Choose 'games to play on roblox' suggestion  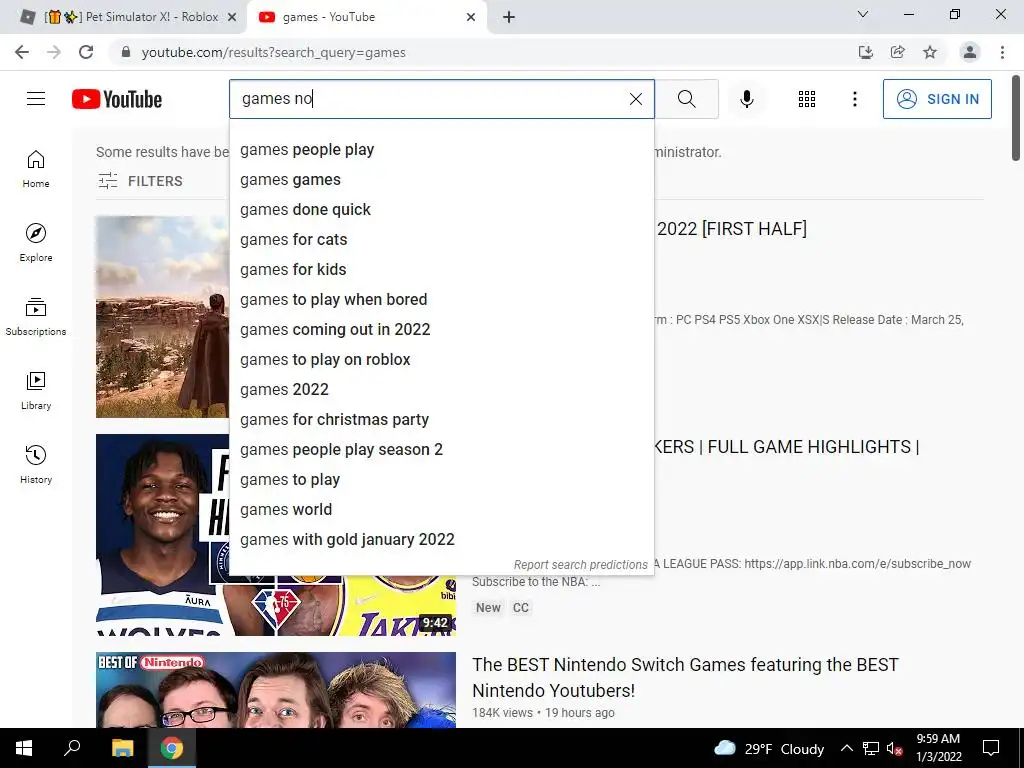441,360
